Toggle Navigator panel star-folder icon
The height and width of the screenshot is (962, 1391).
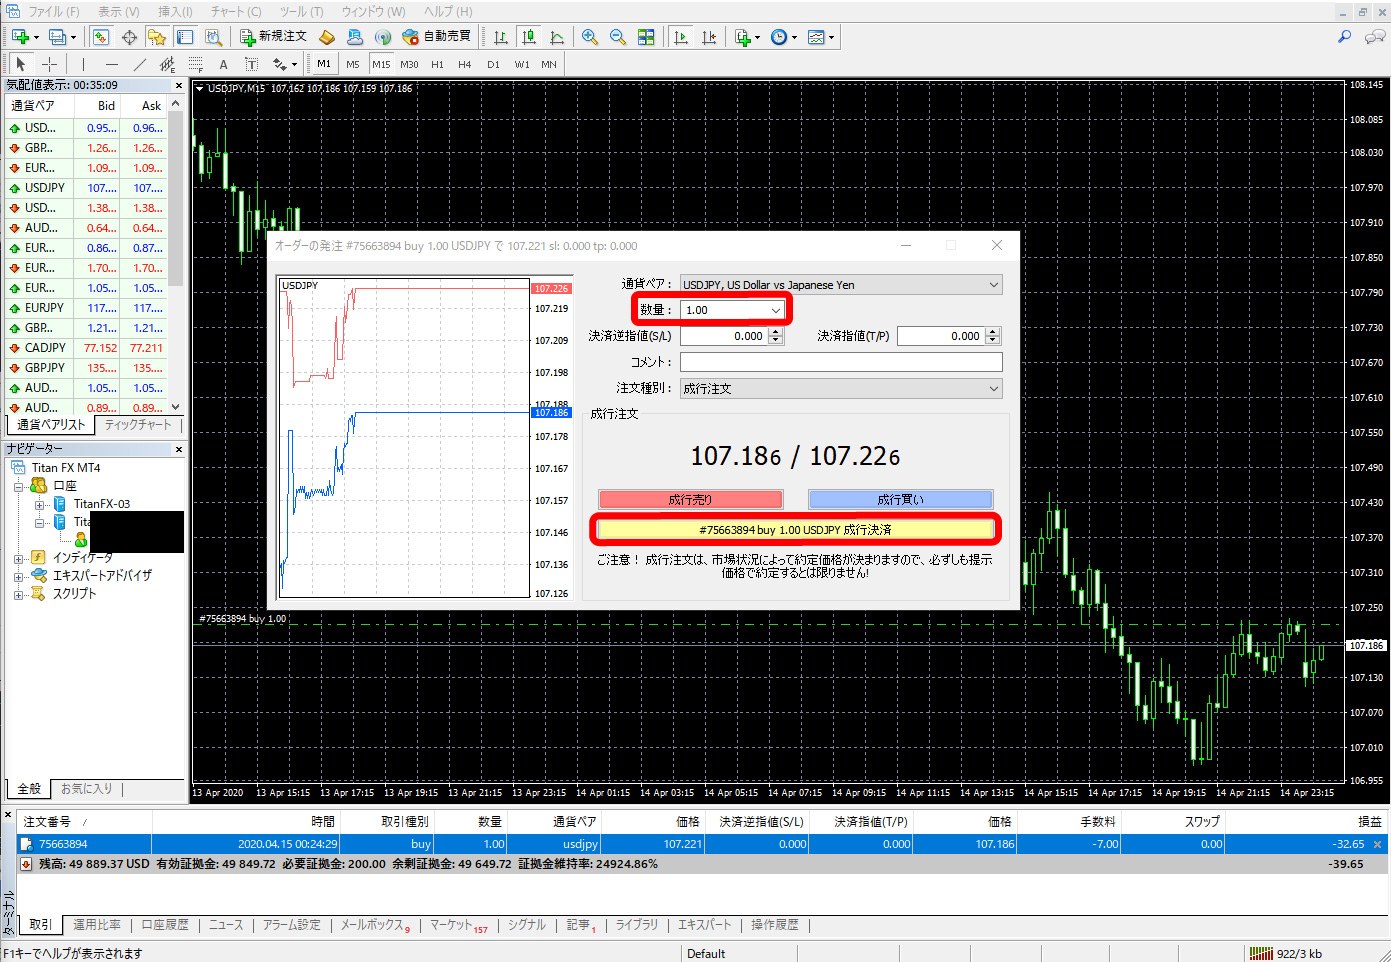pyautogui.click(x=157, y=37)
